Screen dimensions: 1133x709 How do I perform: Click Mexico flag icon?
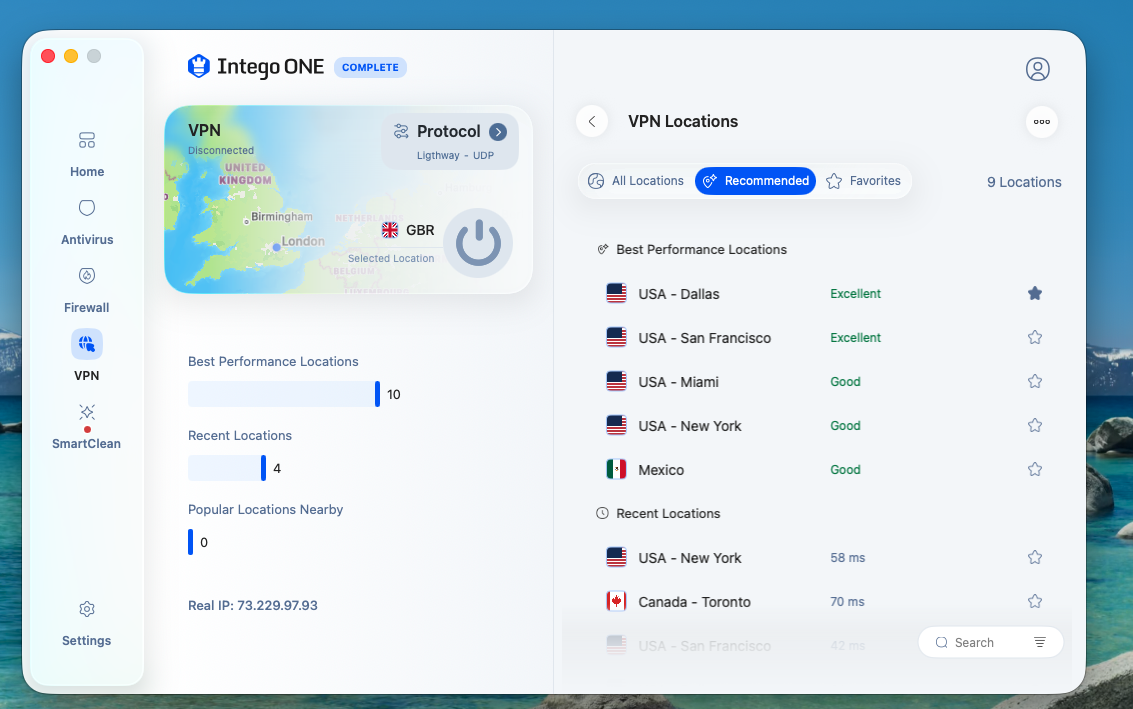[616, 470]
